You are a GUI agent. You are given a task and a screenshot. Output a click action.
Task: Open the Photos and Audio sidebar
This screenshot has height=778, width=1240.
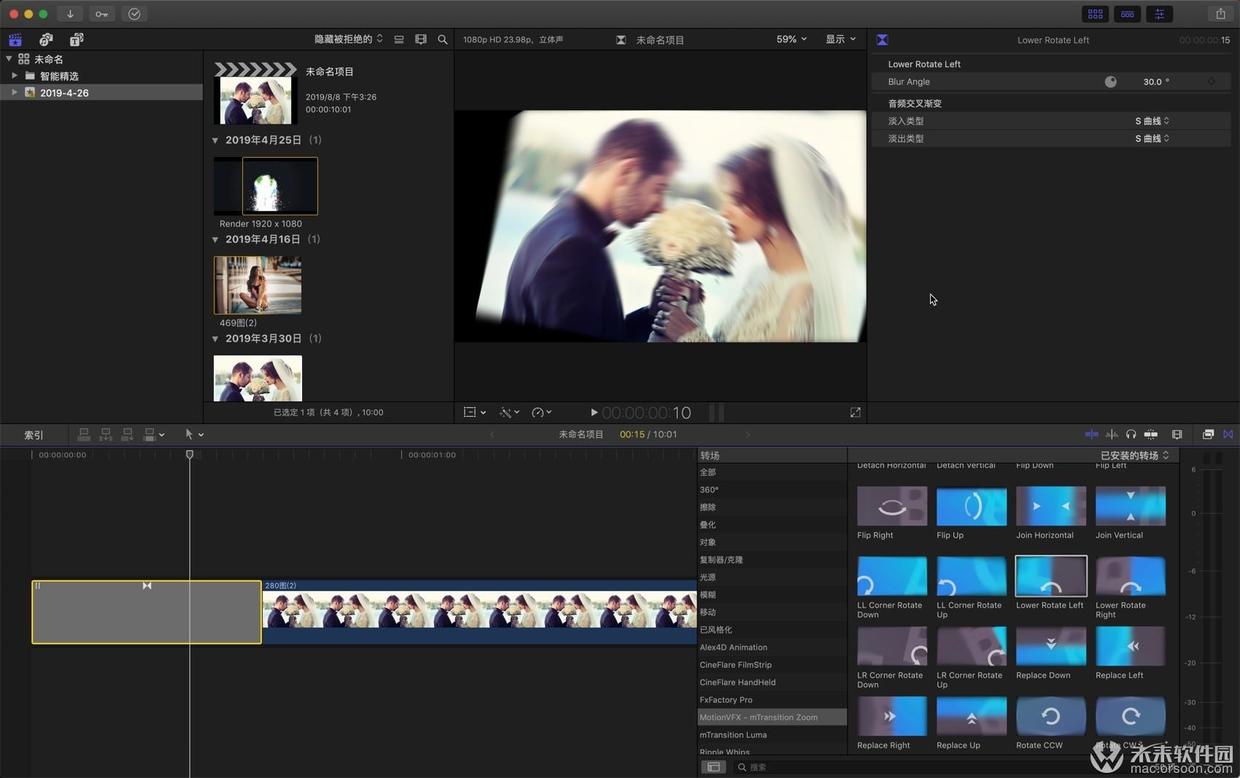pyautogui.click(x=46, y=40)
